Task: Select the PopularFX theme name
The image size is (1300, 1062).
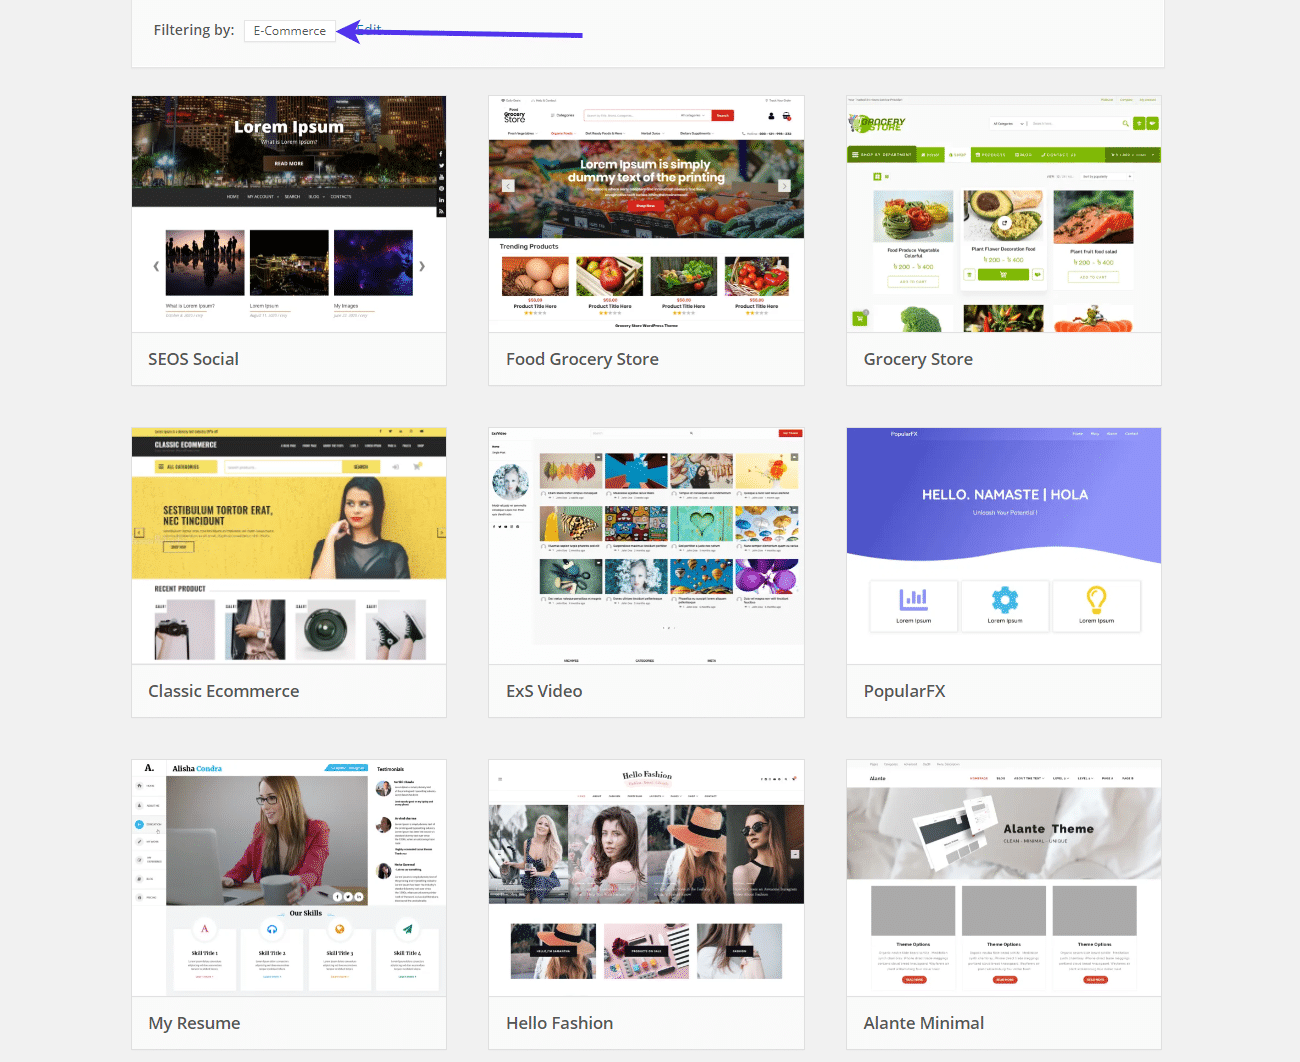Action: (904, 691)
